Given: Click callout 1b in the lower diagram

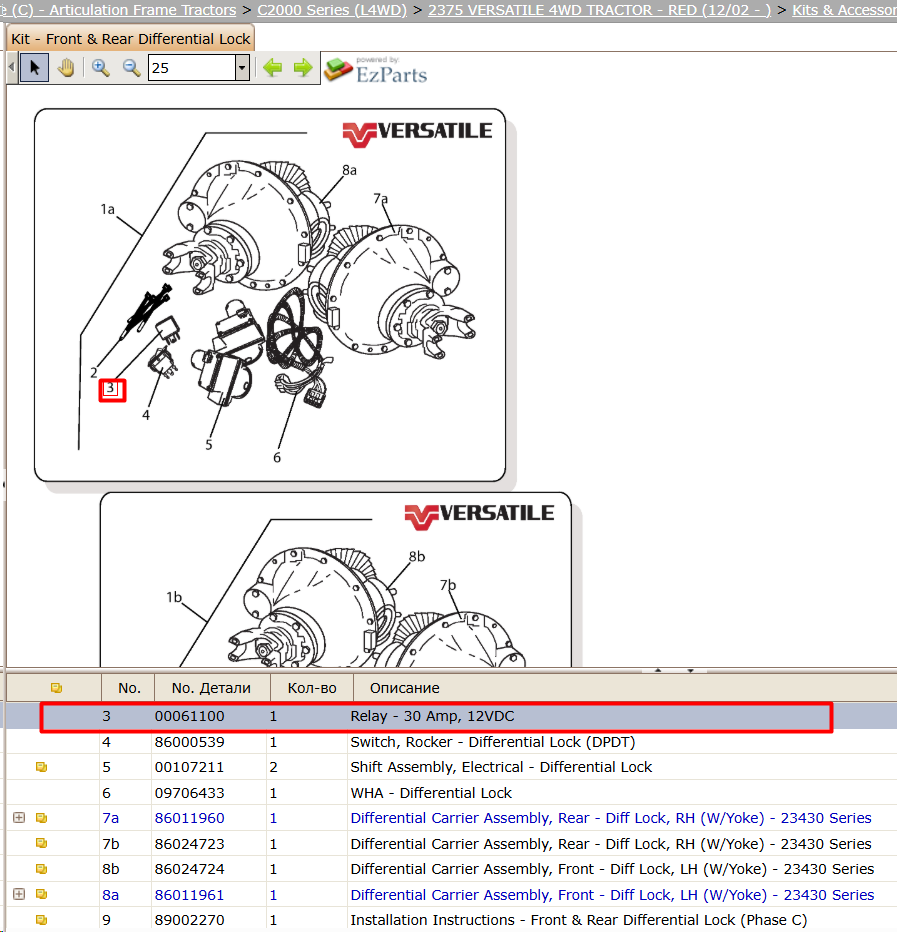Looking at the screenshot, I should point(174,597).
